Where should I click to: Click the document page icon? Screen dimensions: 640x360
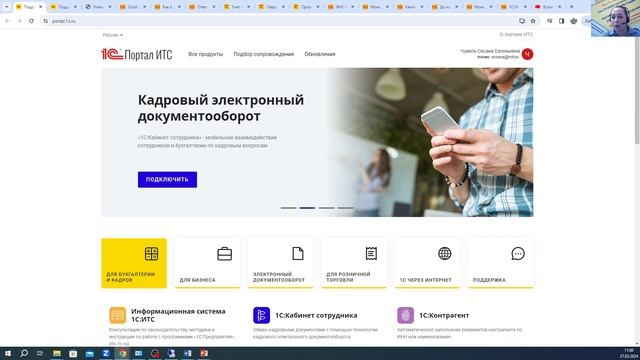(x=298, y=253)
